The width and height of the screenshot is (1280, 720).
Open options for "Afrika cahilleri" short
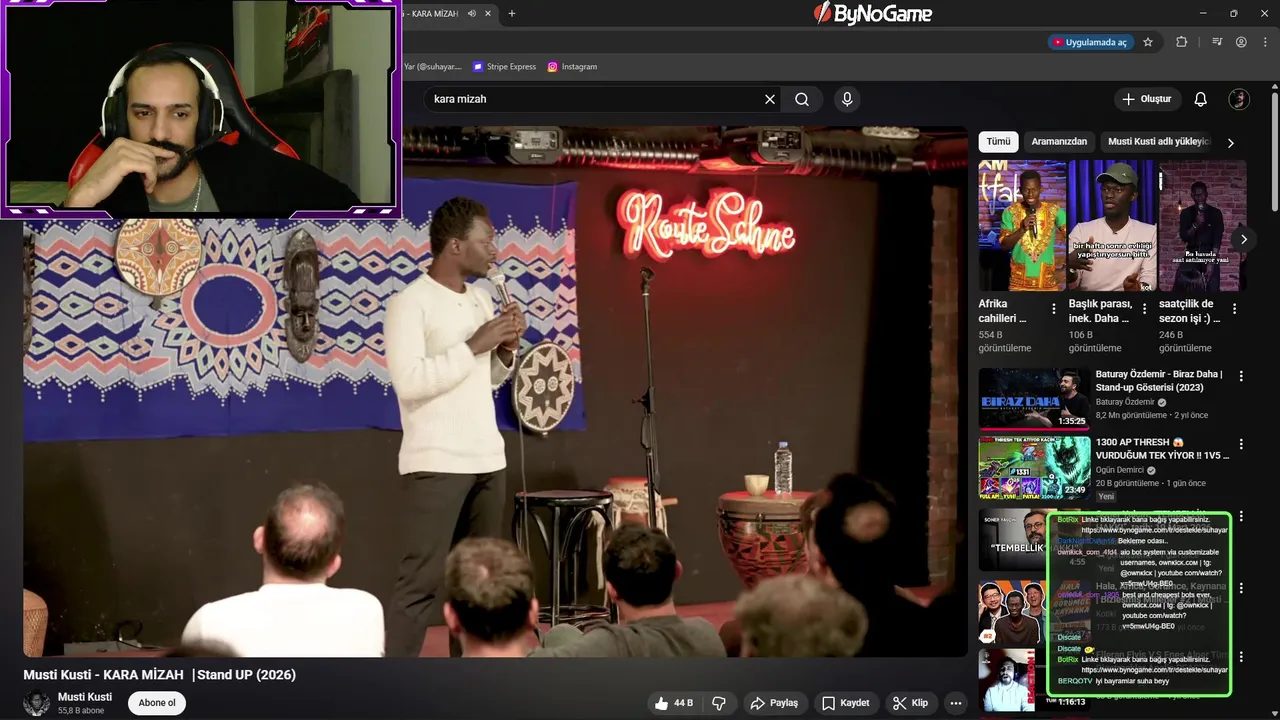pos(1054,309)
